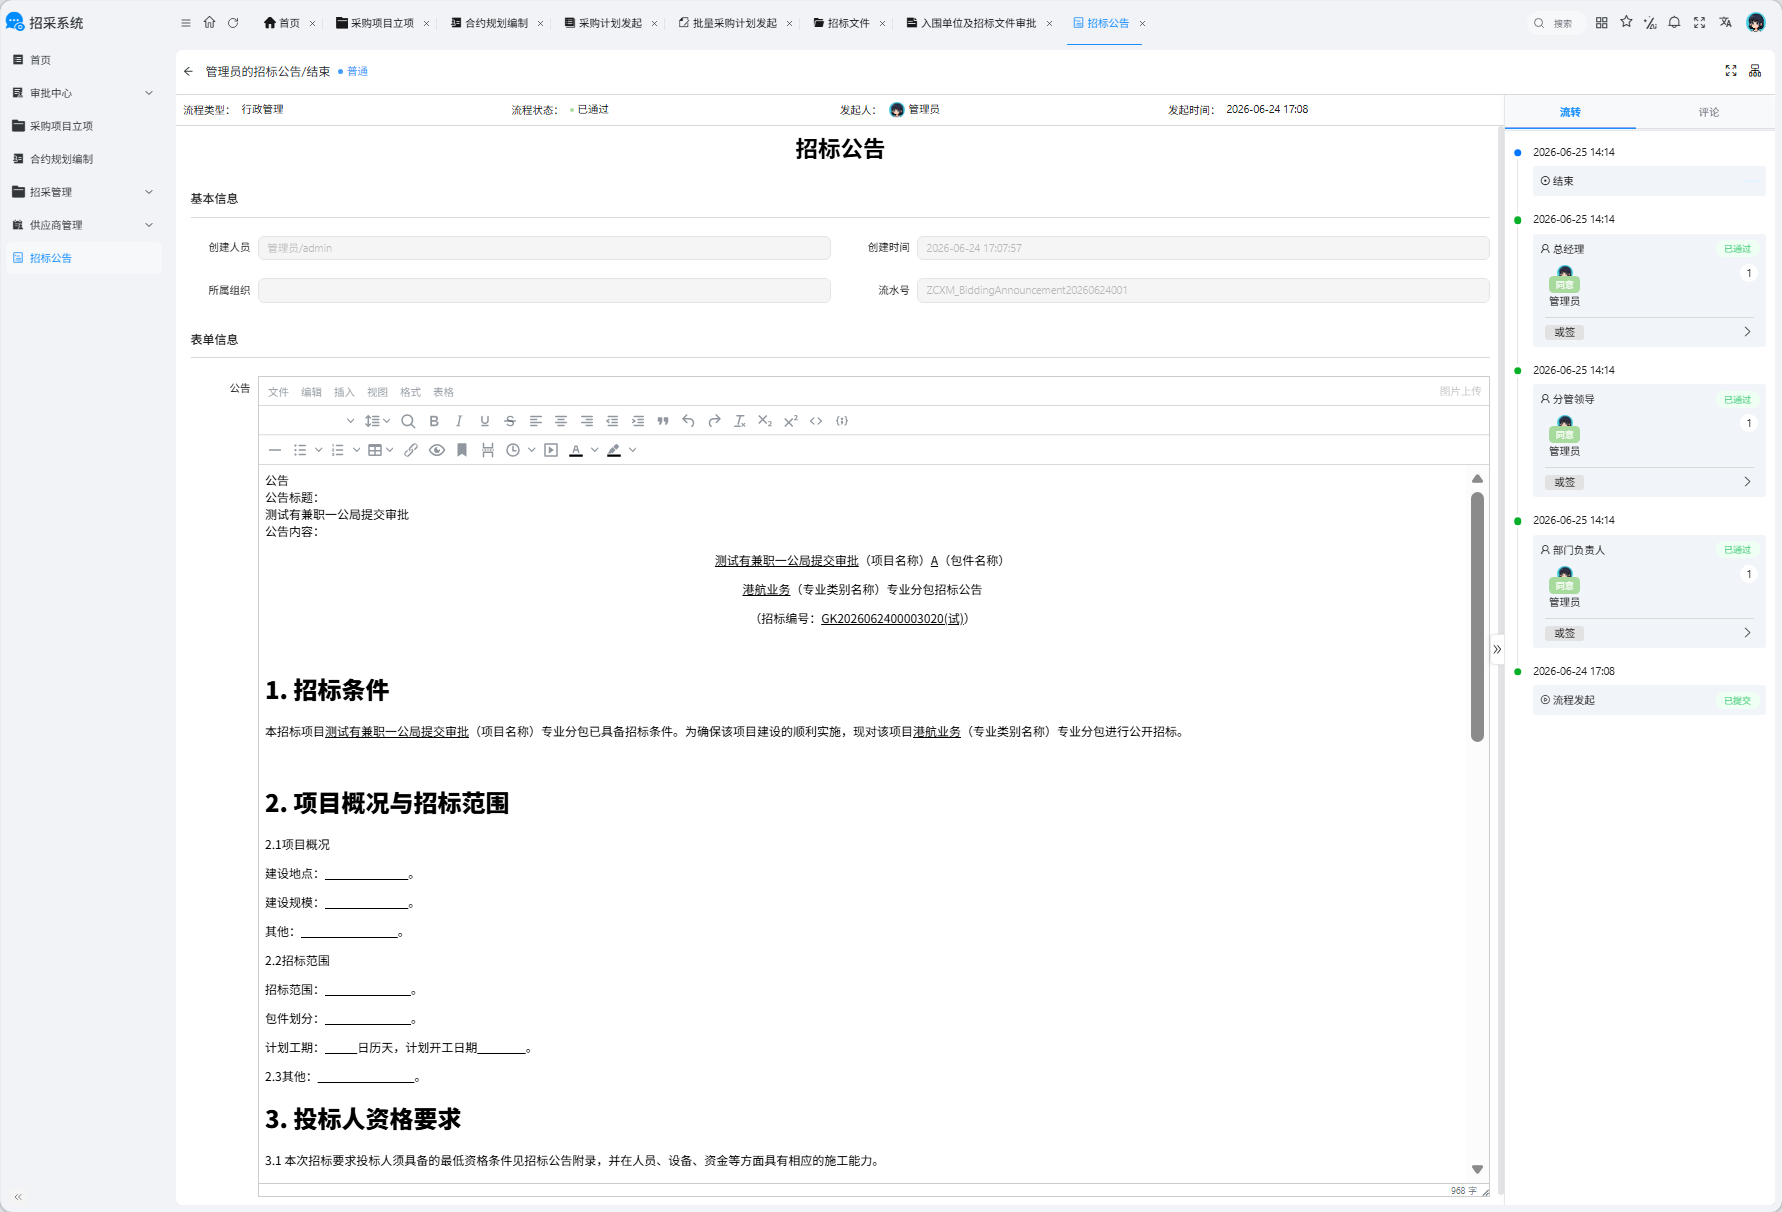Screen dimensions: 1782x1212
Task: Open the line height dropdown
Action: [377, 421]
